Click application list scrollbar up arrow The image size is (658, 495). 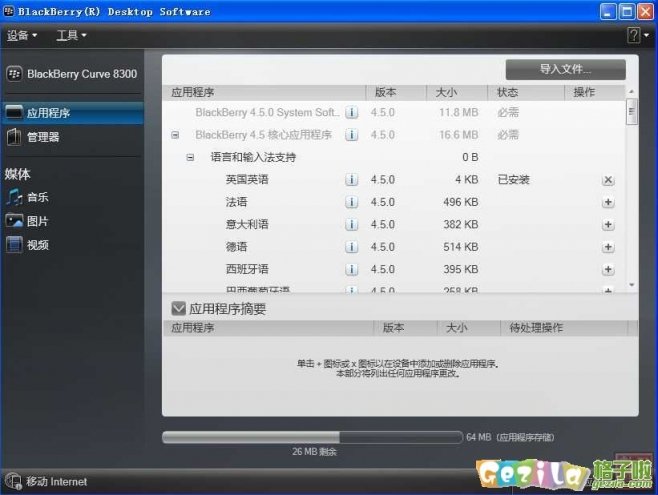point(632,91)
